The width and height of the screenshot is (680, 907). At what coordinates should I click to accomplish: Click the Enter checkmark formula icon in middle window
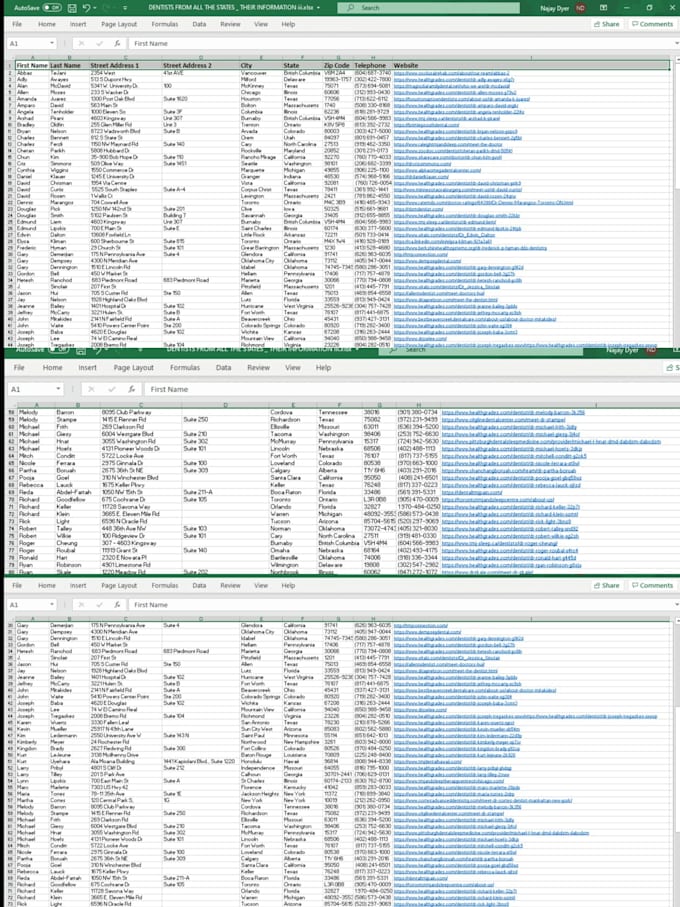coord(112,389)
